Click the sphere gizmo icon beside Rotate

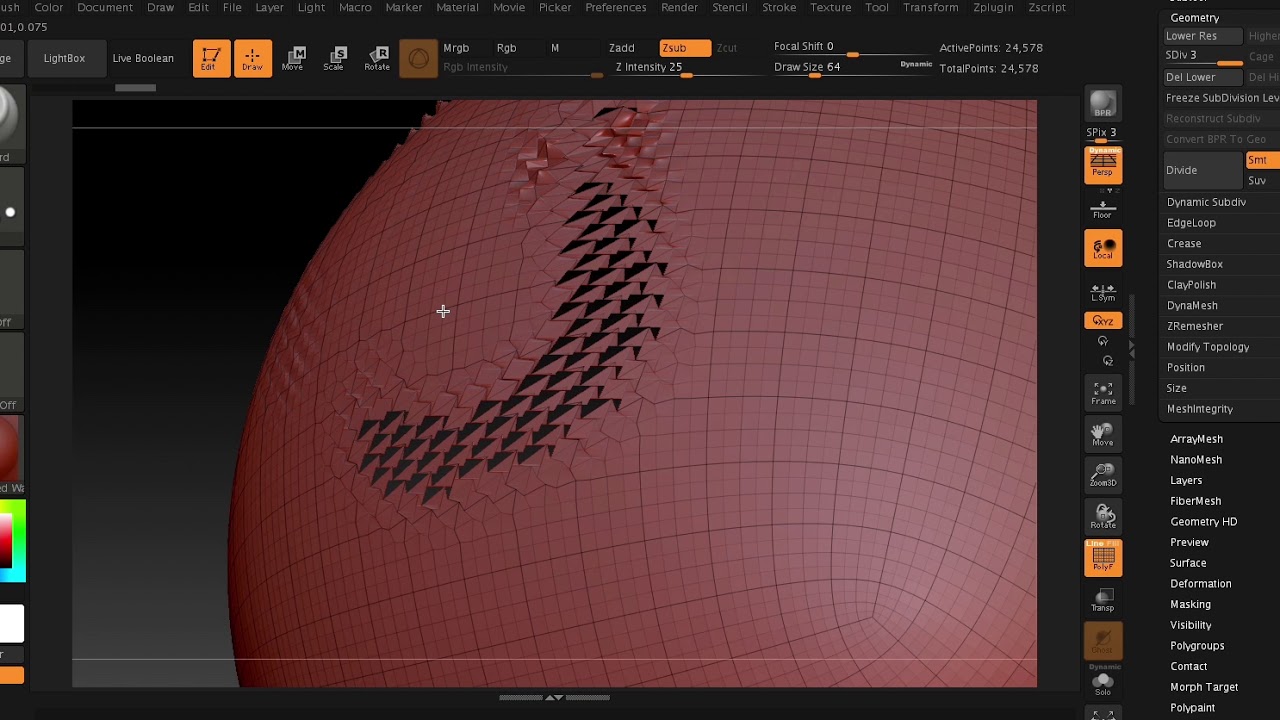point(418,59)
